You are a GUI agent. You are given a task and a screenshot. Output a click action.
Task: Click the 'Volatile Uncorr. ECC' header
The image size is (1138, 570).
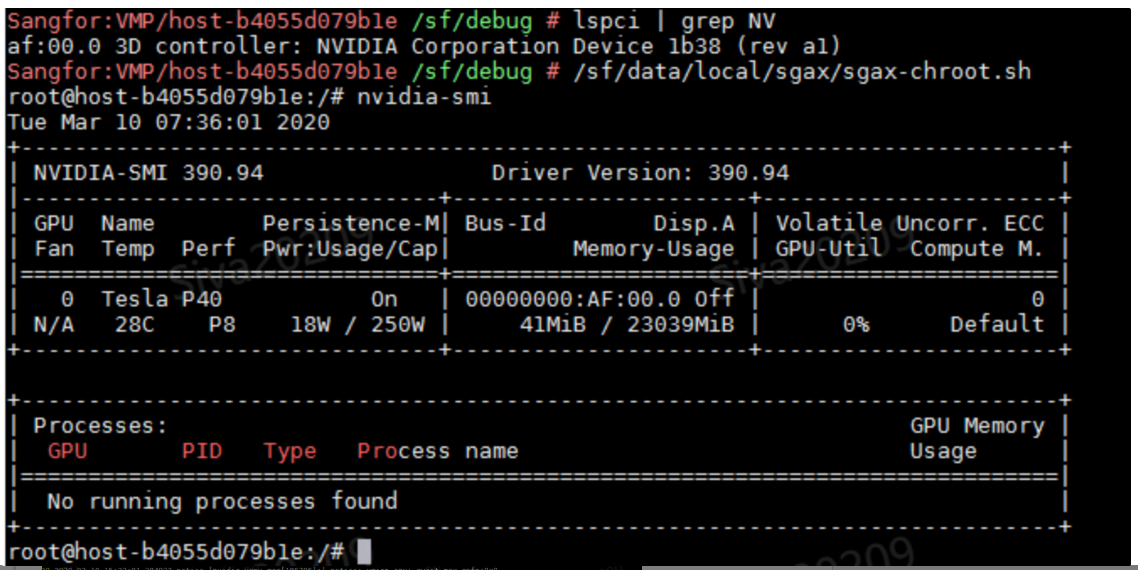click(x=910, y=224)
